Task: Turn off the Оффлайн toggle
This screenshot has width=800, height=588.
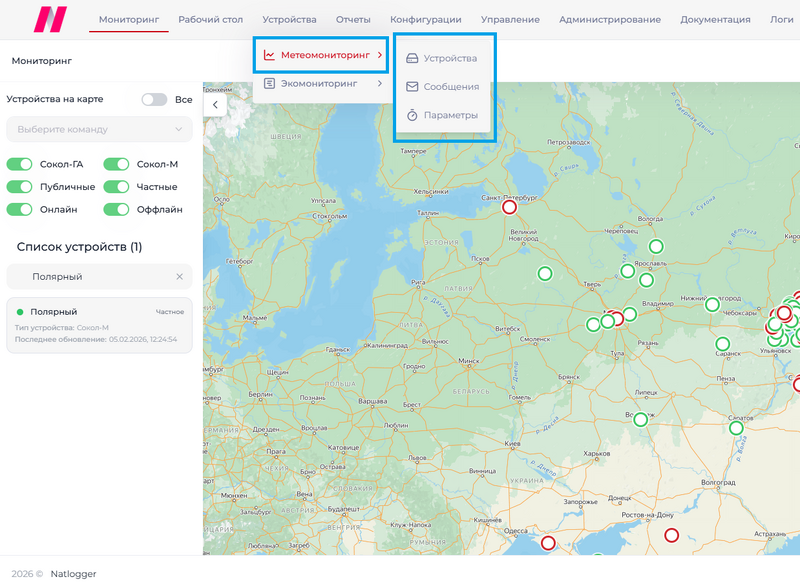Action: pos(116,209)
